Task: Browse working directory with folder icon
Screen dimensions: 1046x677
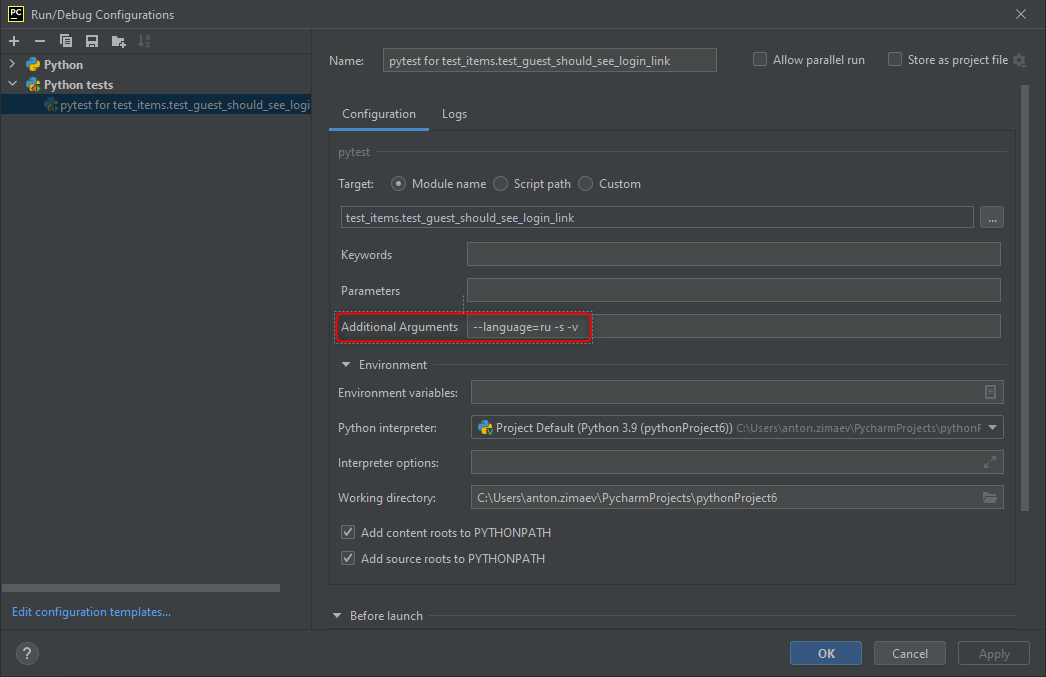Action: [x=990, y=498]
